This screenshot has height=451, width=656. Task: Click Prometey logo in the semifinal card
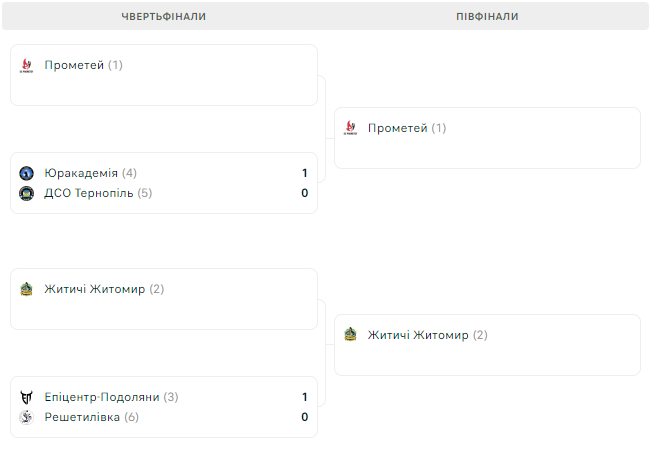click(x=350, y=129)
